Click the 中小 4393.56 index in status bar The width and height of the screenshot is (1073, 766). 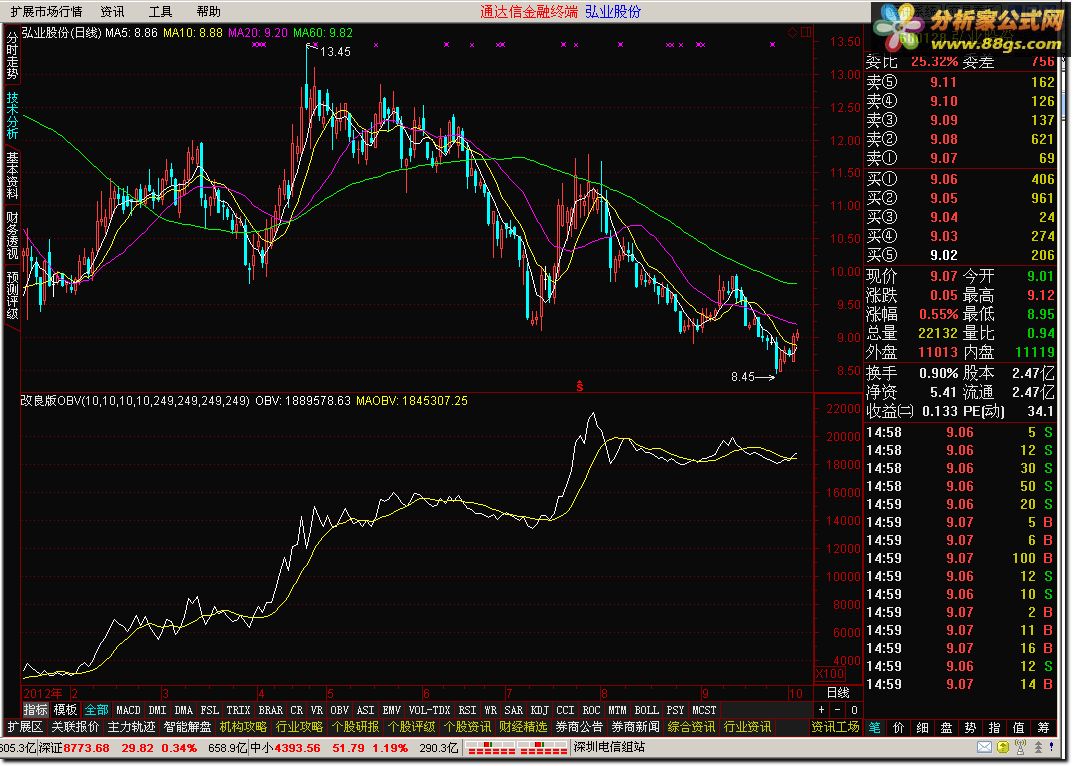pos(285,748)
